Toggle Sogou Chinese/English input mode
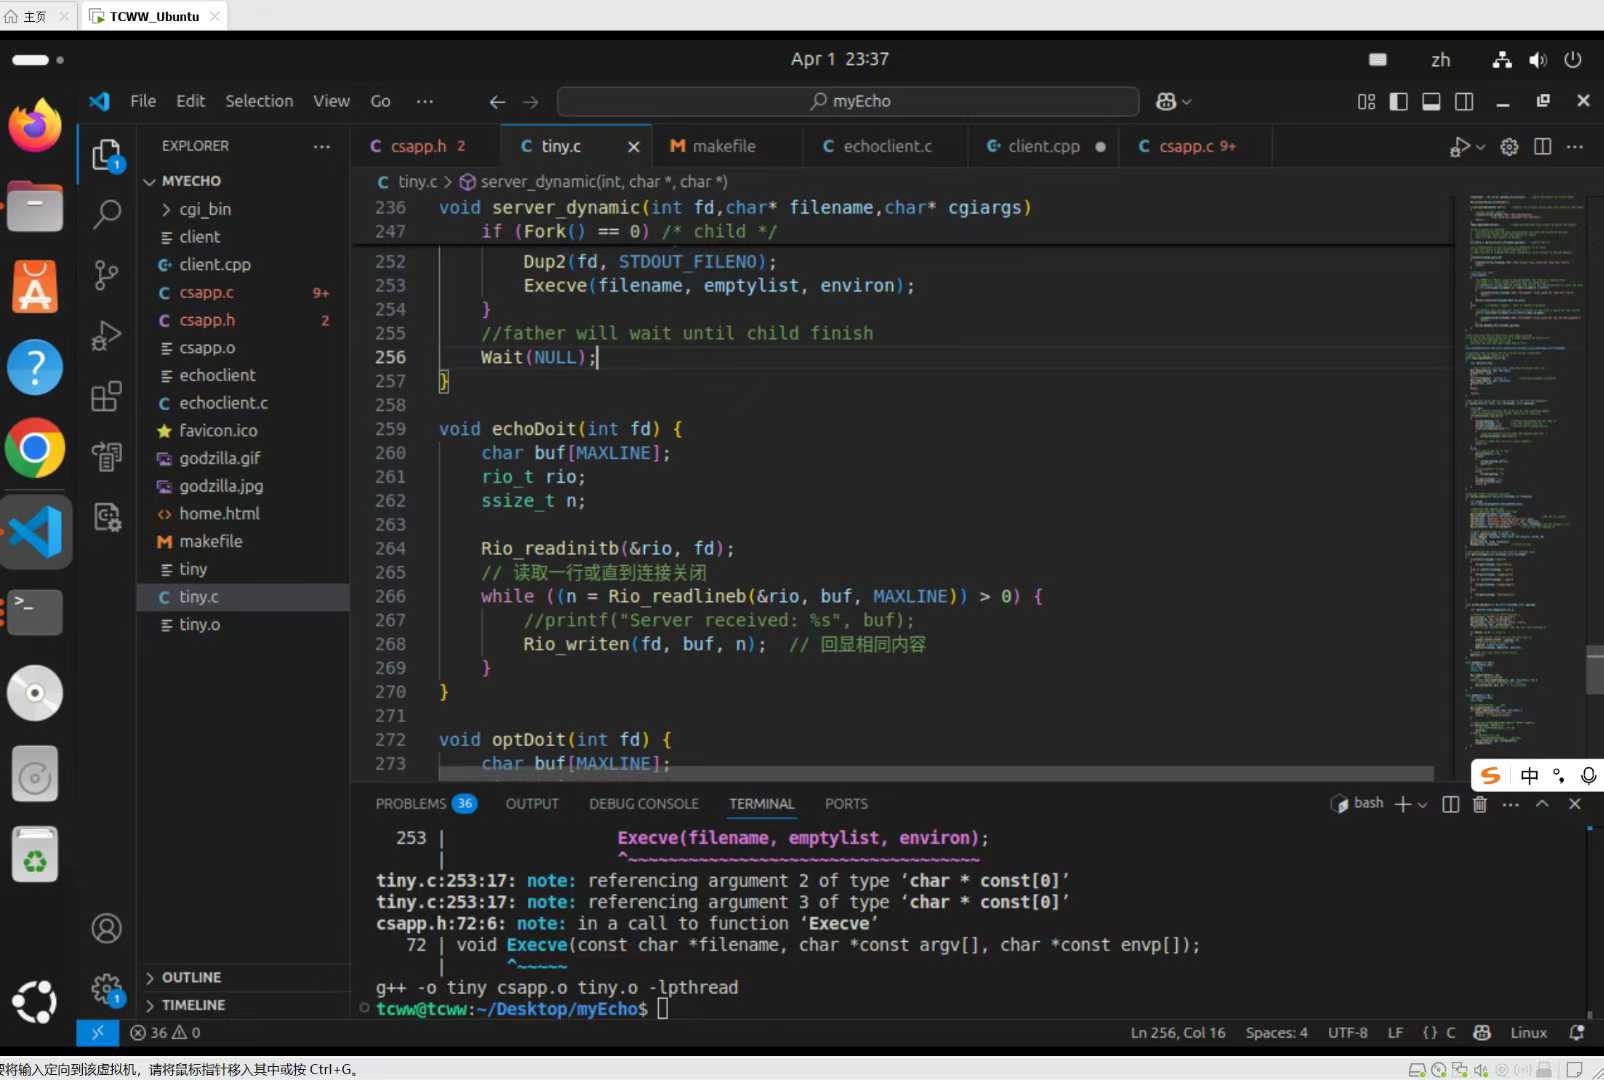The height and width of the screenshot is (1080, 1604). pyautogui.click(x=1530, y=776)
